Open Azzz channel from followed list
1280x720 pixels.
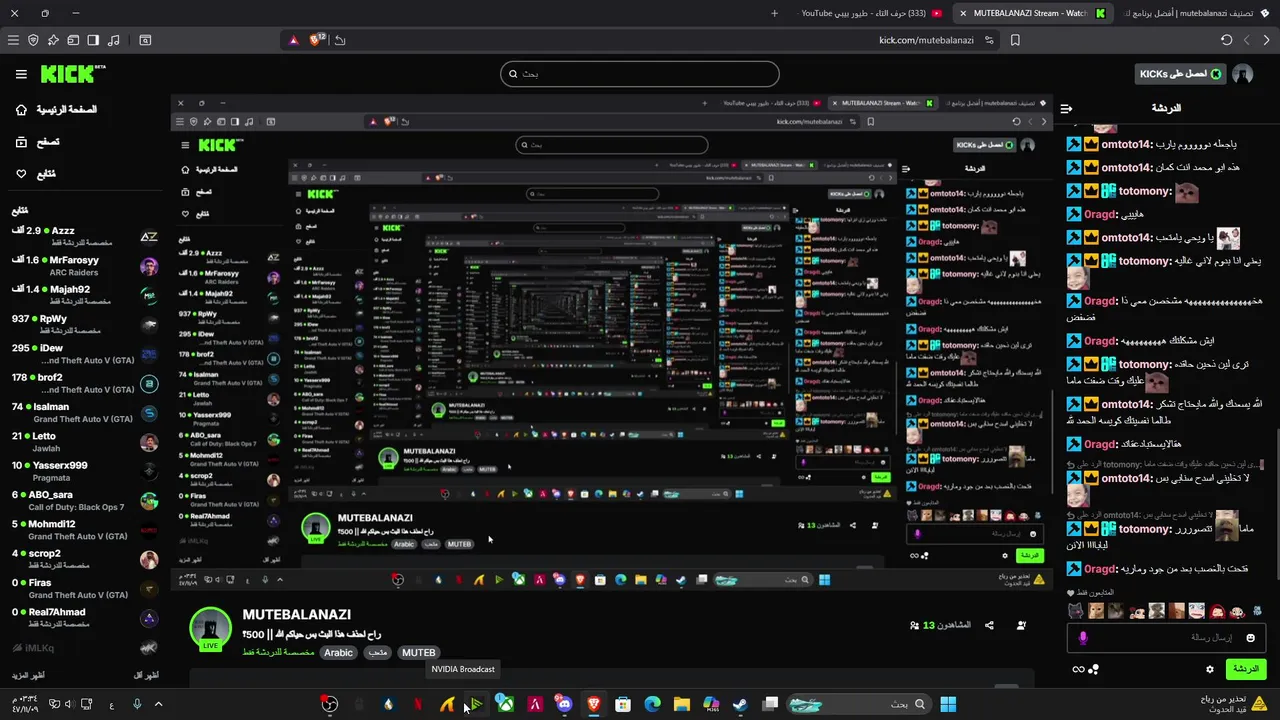(85, 237)
